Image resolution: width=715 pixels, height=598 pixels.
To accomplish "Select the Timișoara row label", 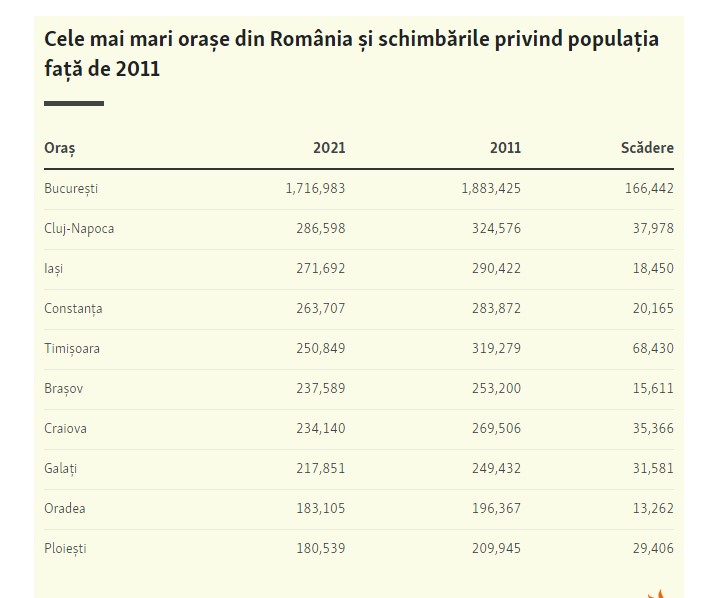I will click(x=72, y=348).
